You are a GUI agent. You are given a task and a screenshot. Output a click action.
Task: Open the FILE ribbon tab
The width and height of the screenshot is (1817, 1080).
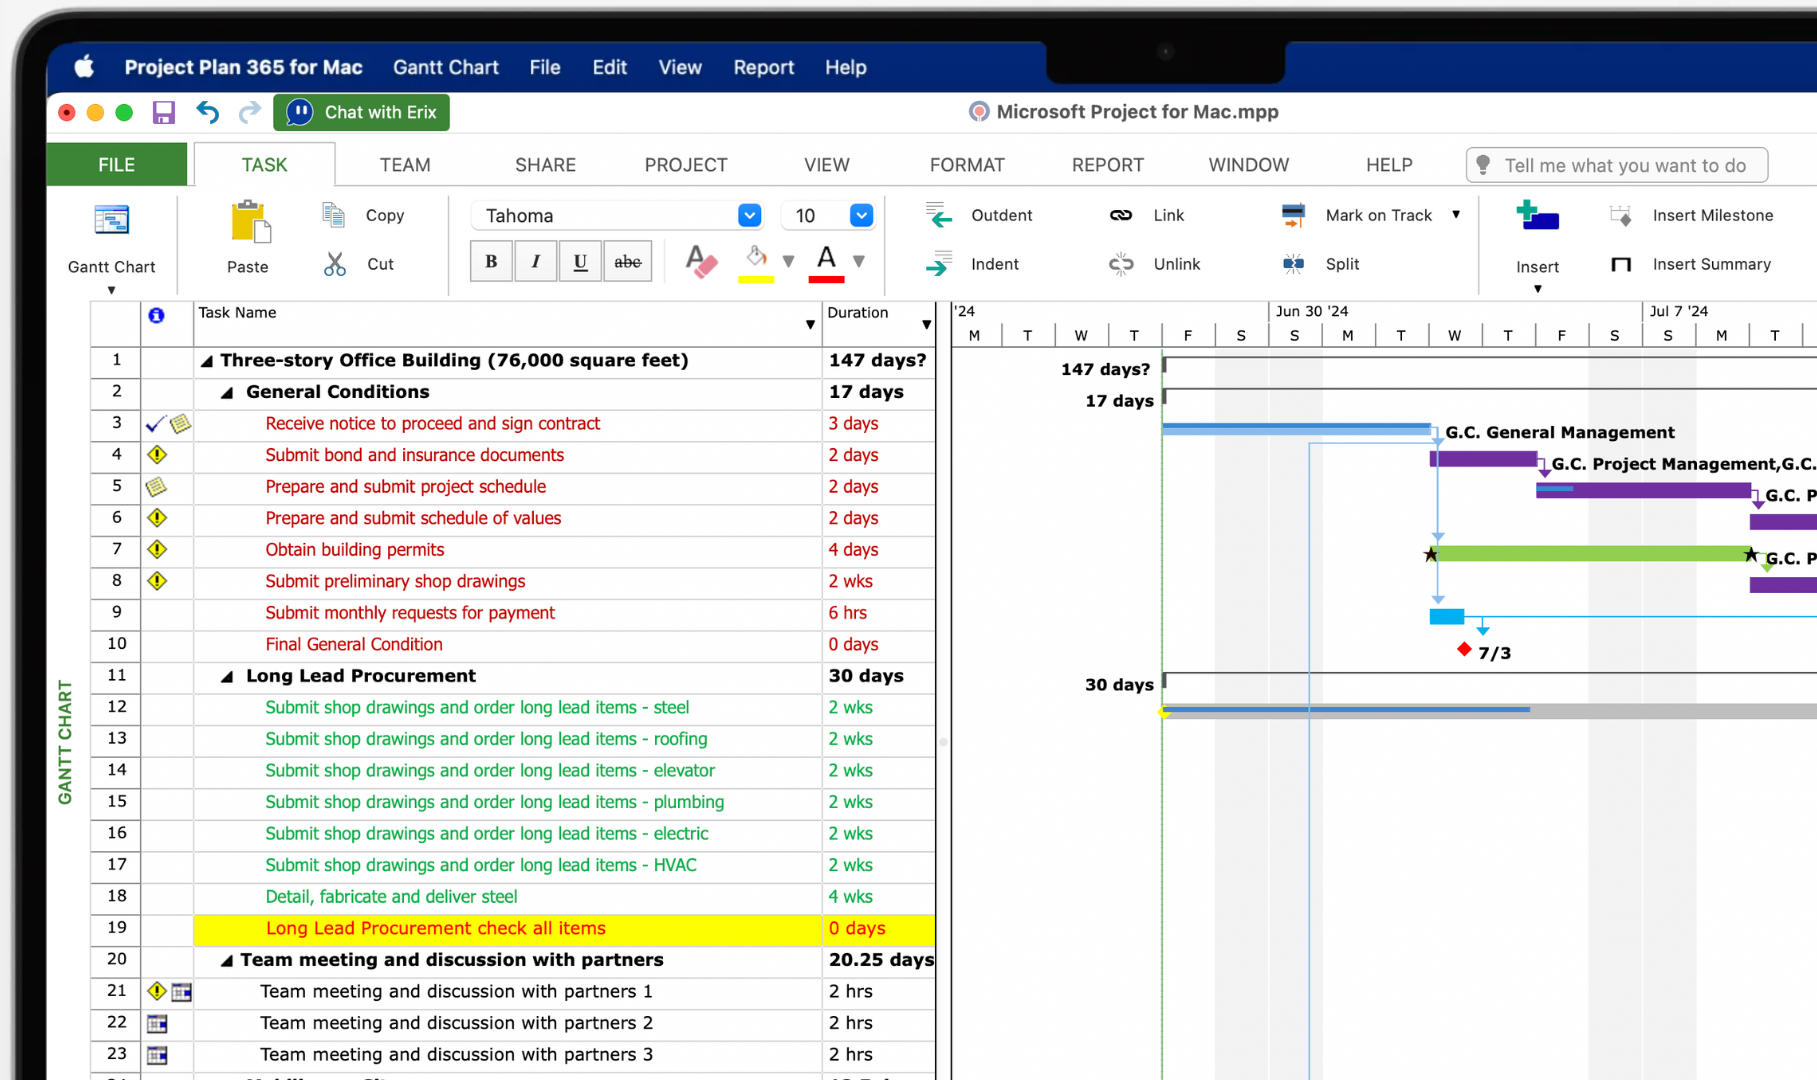117,164
